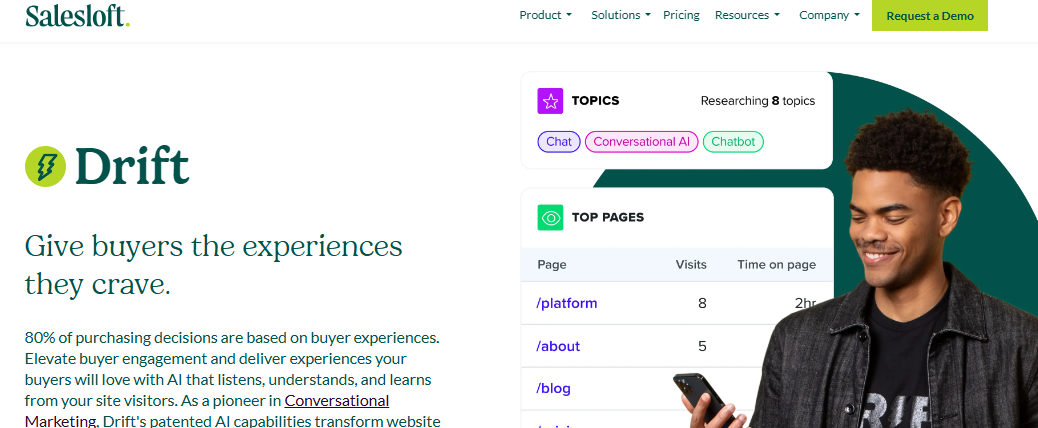Click the green eye Top Pages icon
1038x428 pixels.
tap(550, 217)
